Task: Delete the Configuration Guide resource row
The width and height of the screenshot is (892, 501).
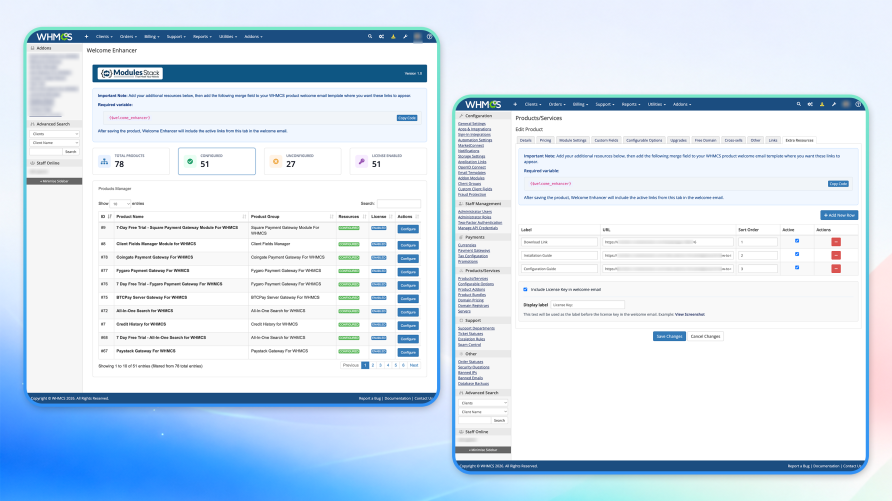Action: coord(836,268)
